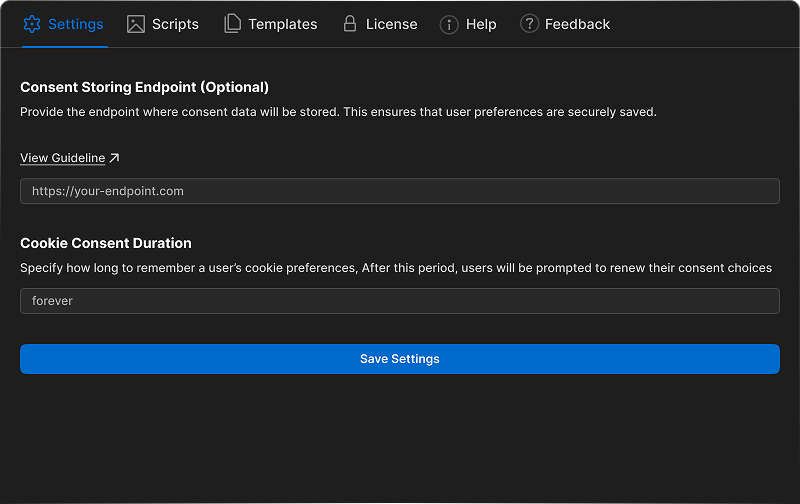The image size is (800, 504).
Task: Select the Help tab label
Action: (x=481, y=24)
